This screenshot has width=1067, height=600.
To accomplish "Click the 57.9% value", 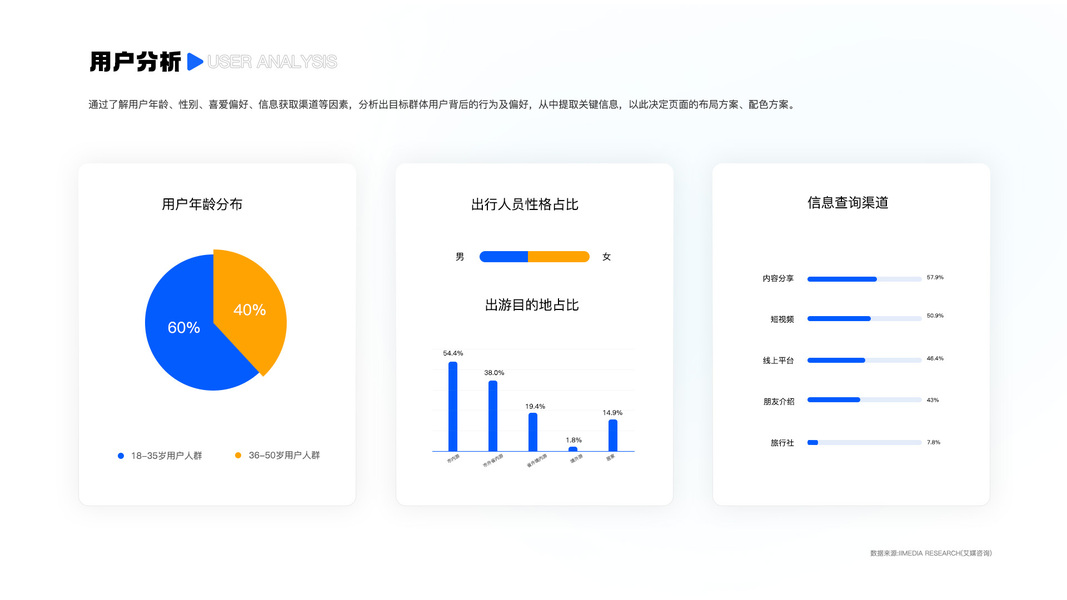I will 935,278.
